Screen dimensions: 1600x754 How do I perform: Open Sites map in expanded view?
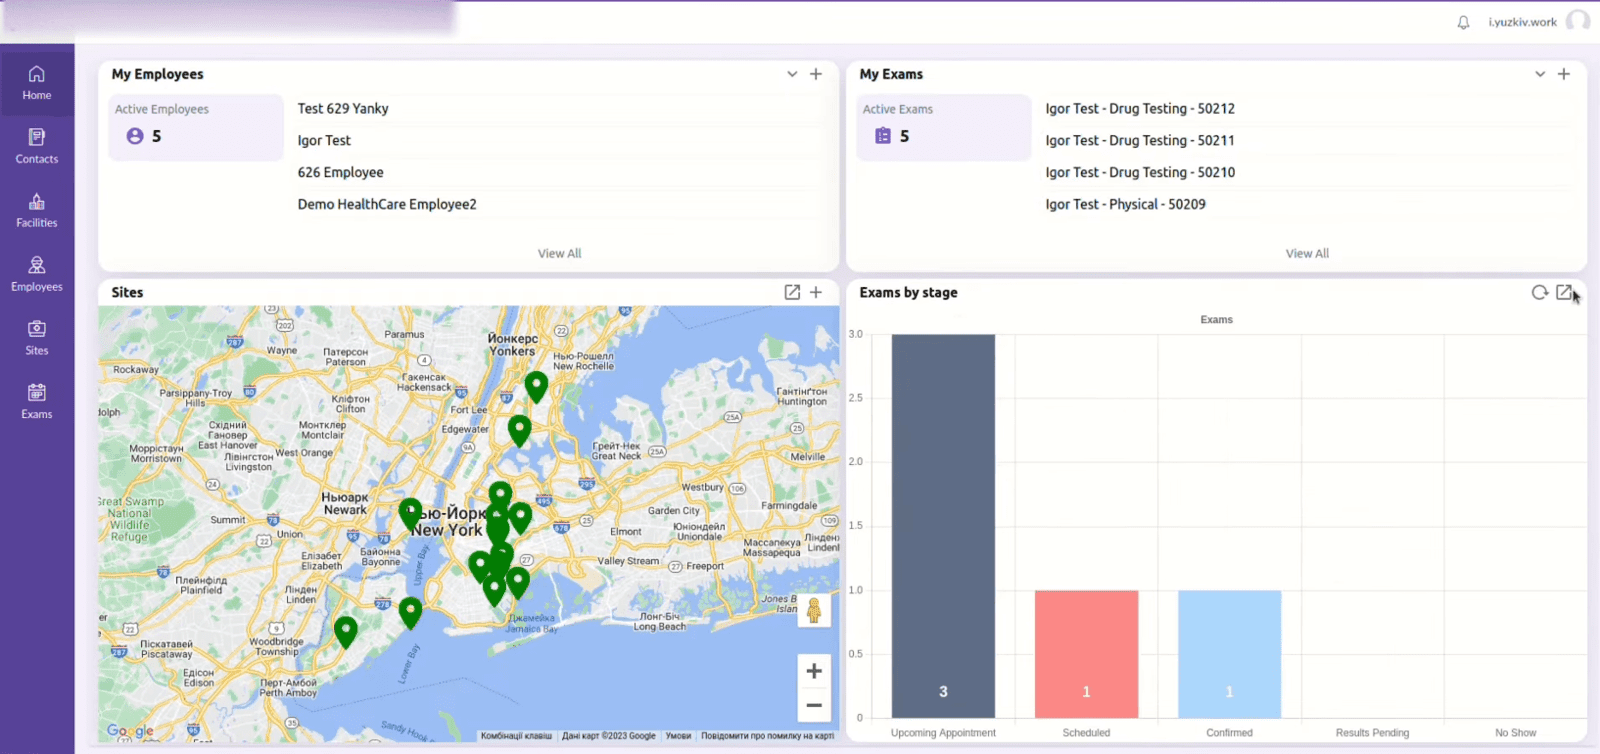point(792,292)
